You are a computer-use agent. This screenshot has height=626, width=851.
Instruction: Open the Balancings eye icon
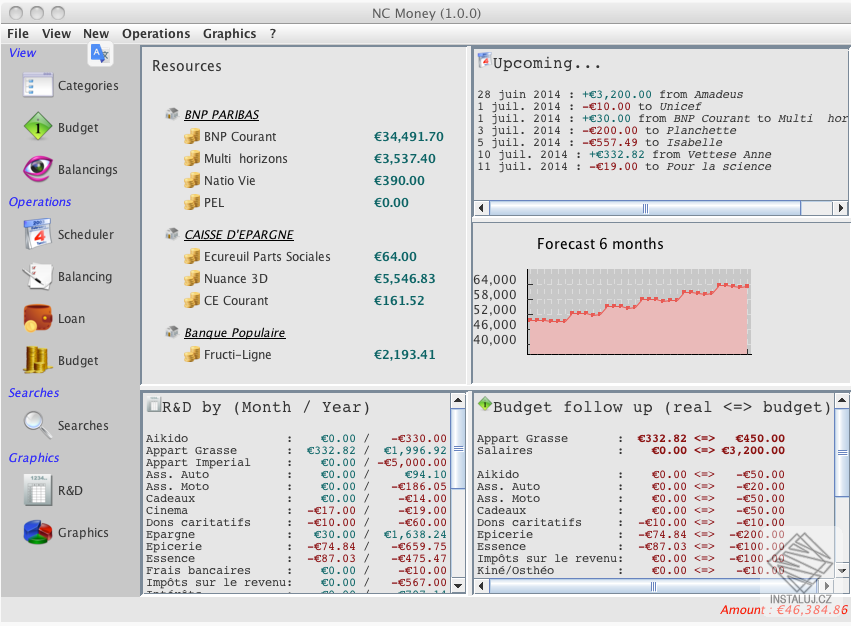[37, 169]
